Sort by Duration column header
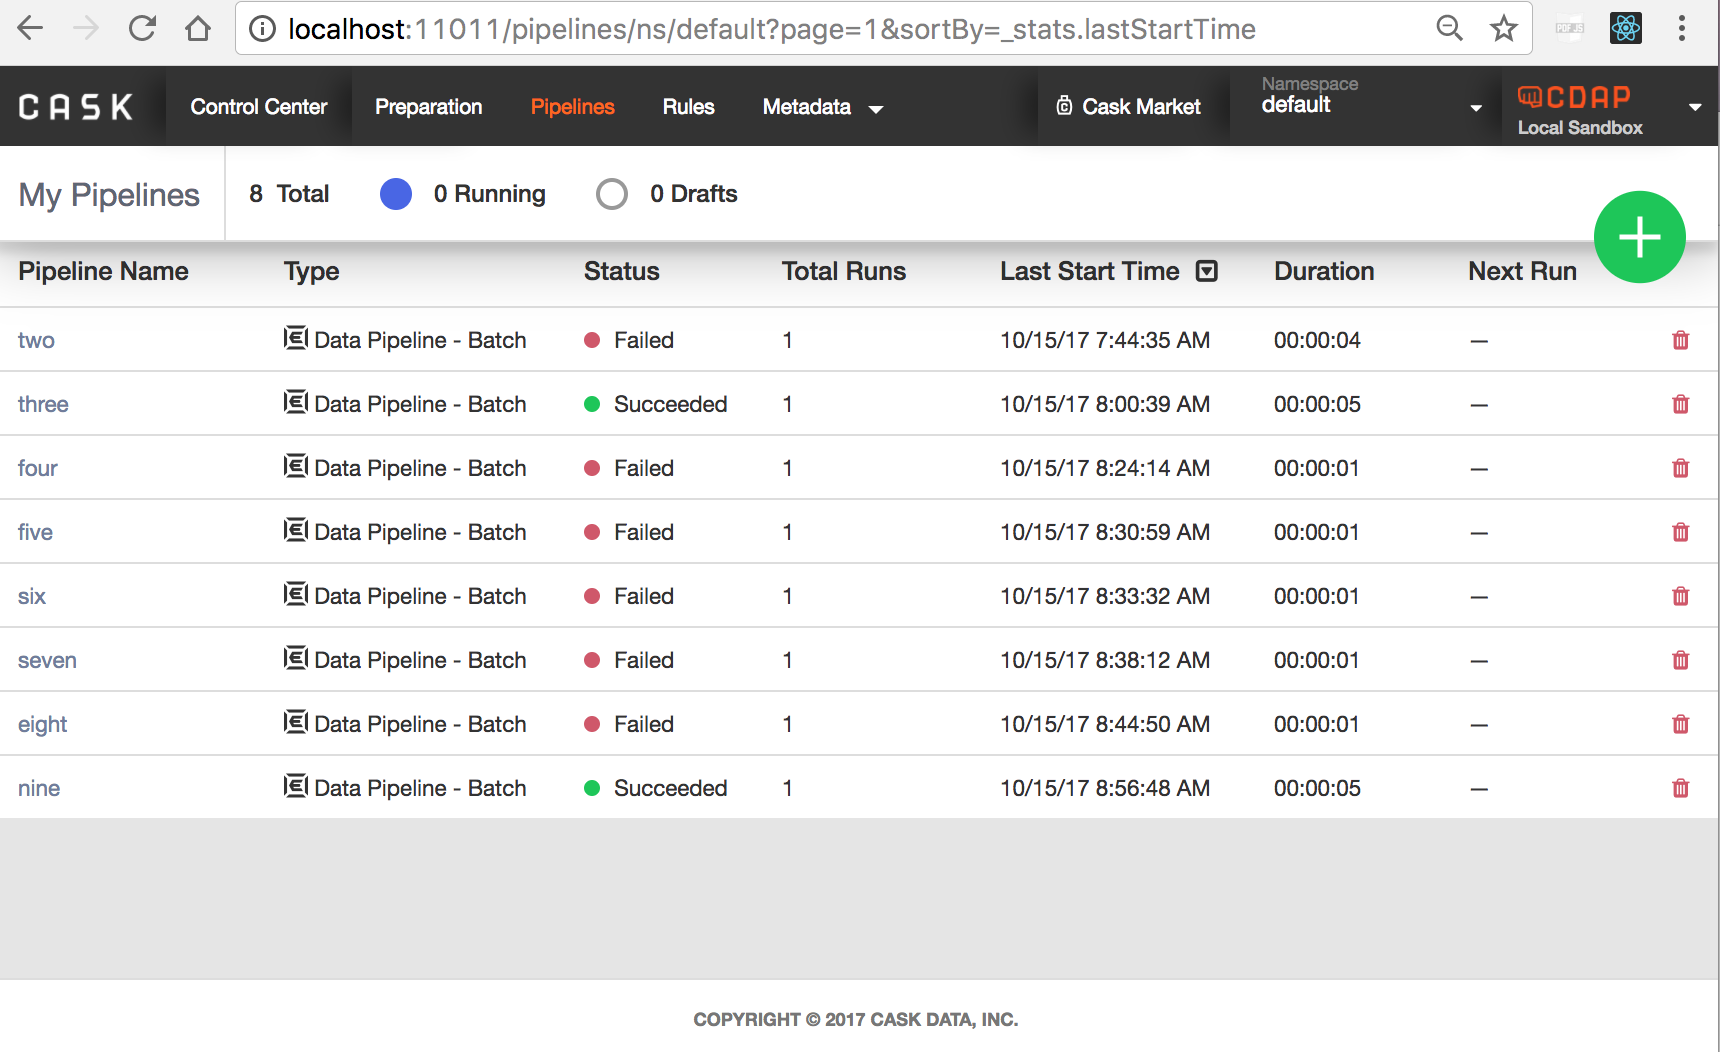This screenshot has height=1052, width=1720. pyautogui.click(x=1324, y=271)
